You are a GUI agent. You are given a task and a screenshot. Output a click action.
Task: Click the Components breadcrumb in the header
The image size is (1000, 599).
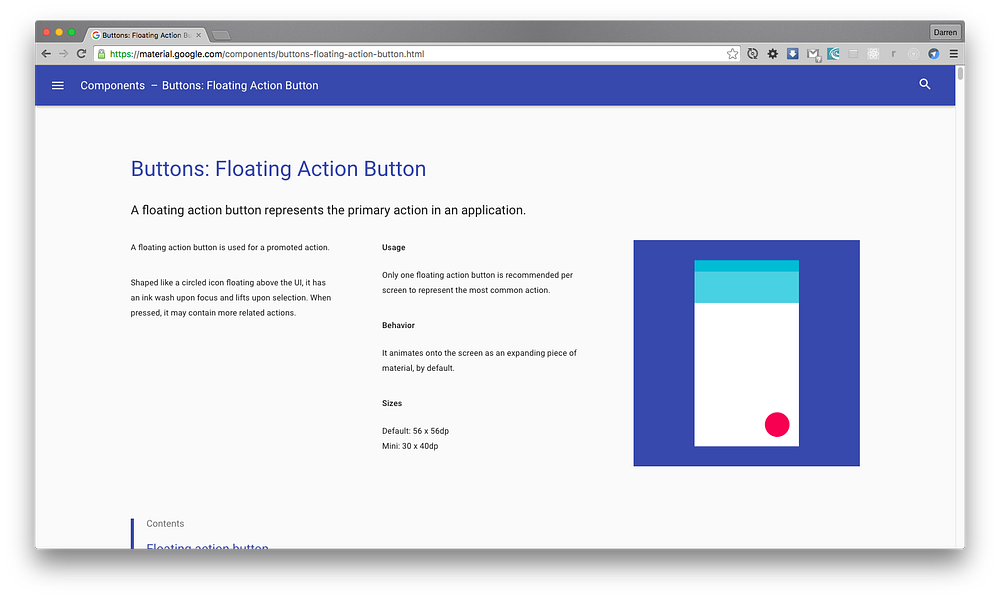tap(112, 85)
